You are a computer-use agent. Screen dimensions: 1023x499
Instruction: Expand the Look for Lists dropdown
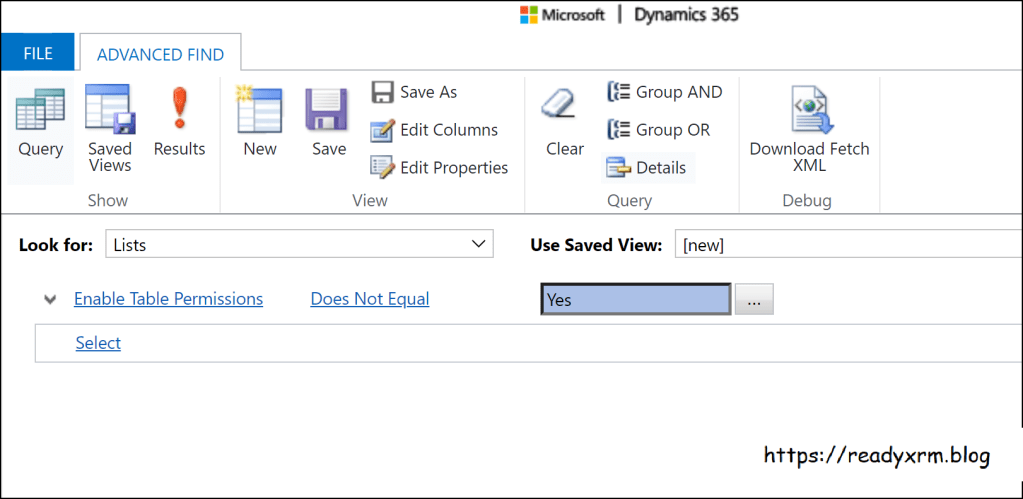[x=299, y=245]
